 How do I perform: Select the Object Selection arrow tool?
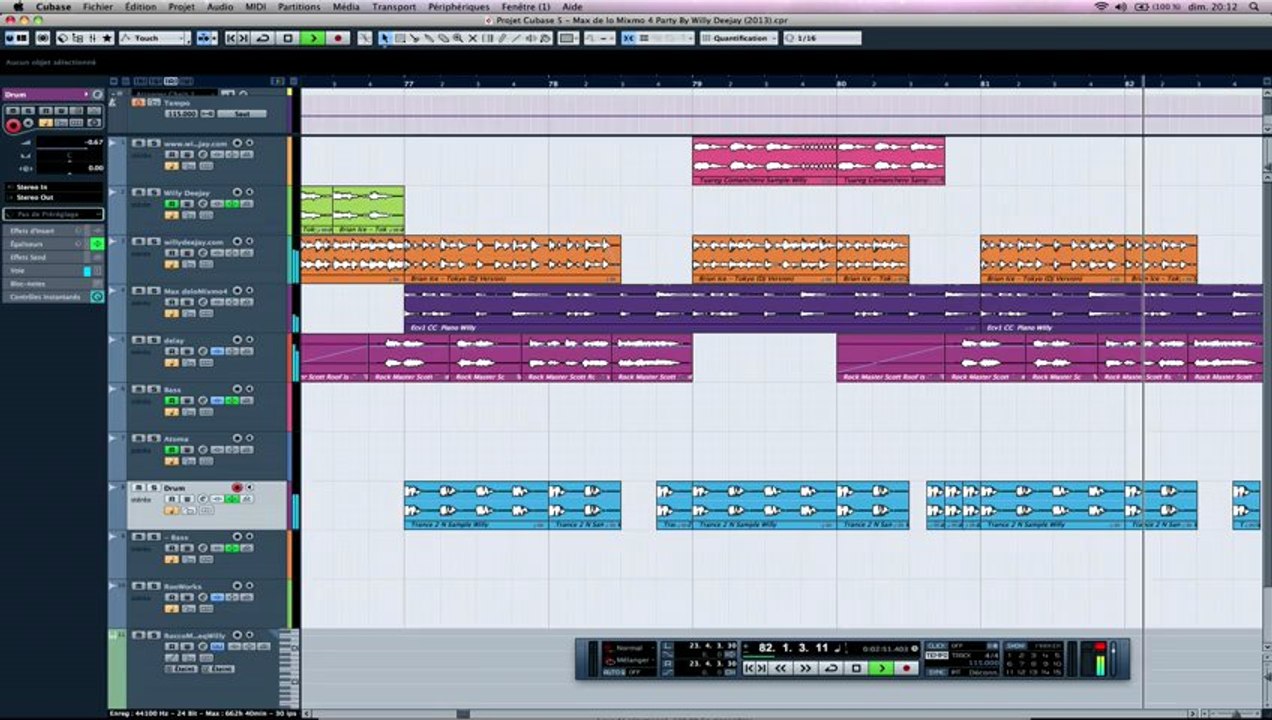click(384, 38)
